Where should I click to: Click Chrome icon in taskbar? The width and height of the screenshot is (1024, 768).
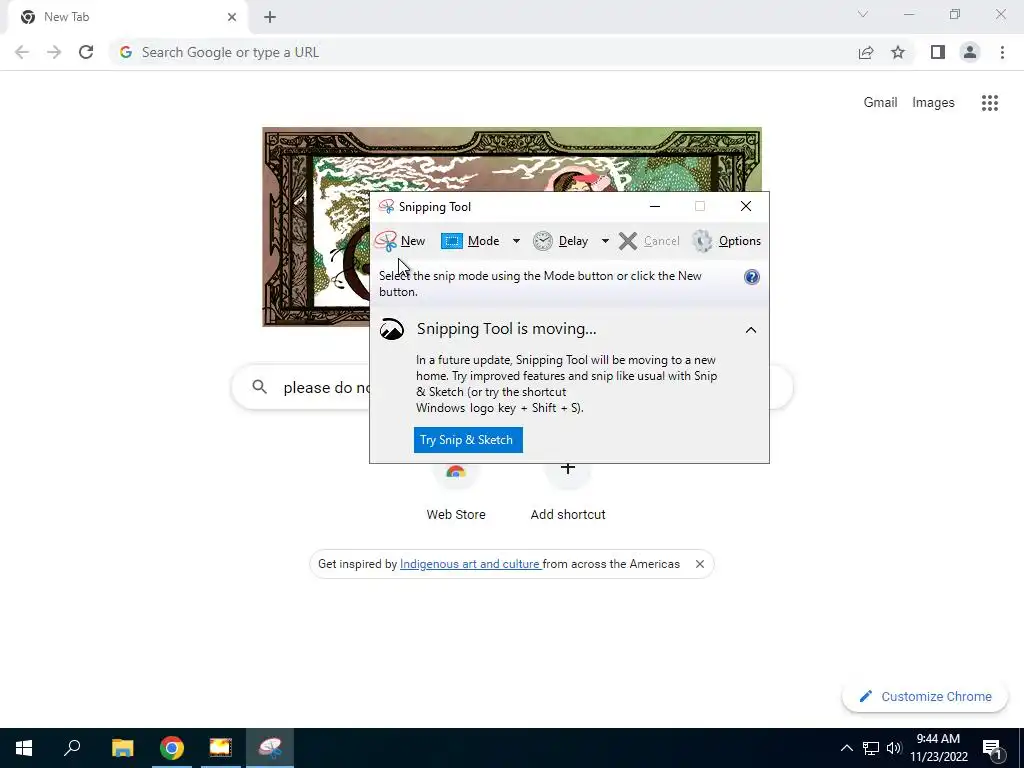click(172, 748)
